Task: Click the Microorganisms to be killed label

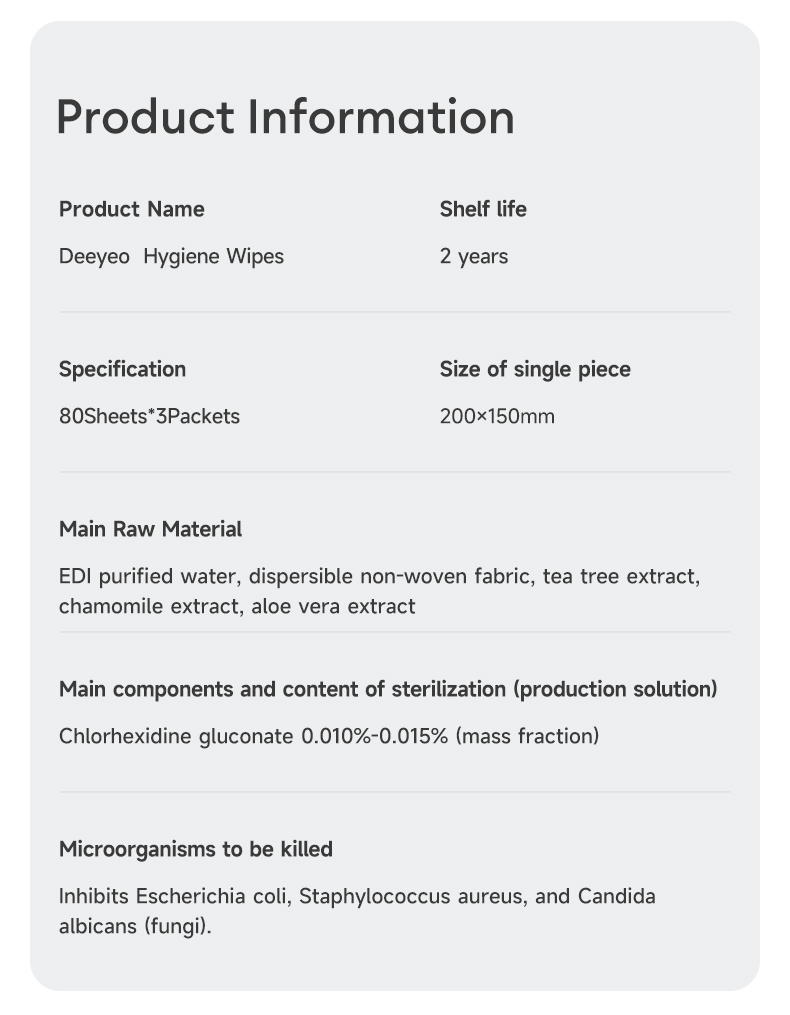Action: [196, 849]
